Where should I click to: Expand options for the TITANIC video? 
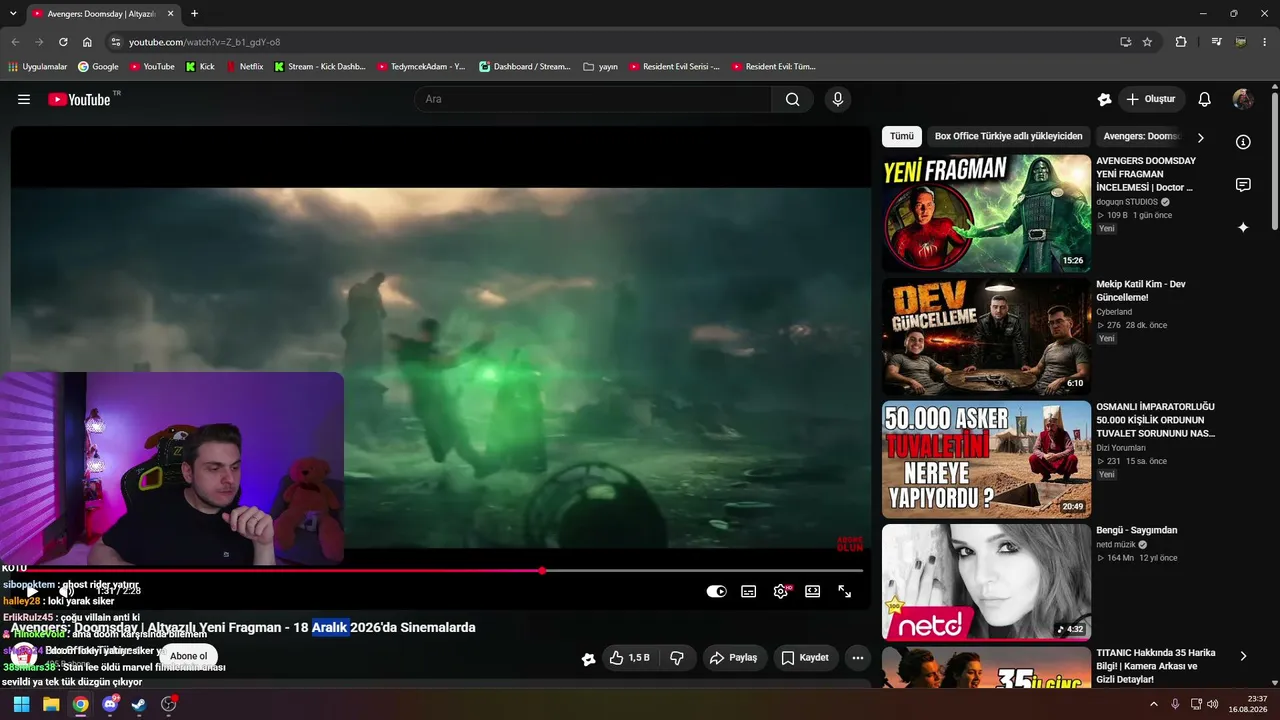[x=1243, y=656]
